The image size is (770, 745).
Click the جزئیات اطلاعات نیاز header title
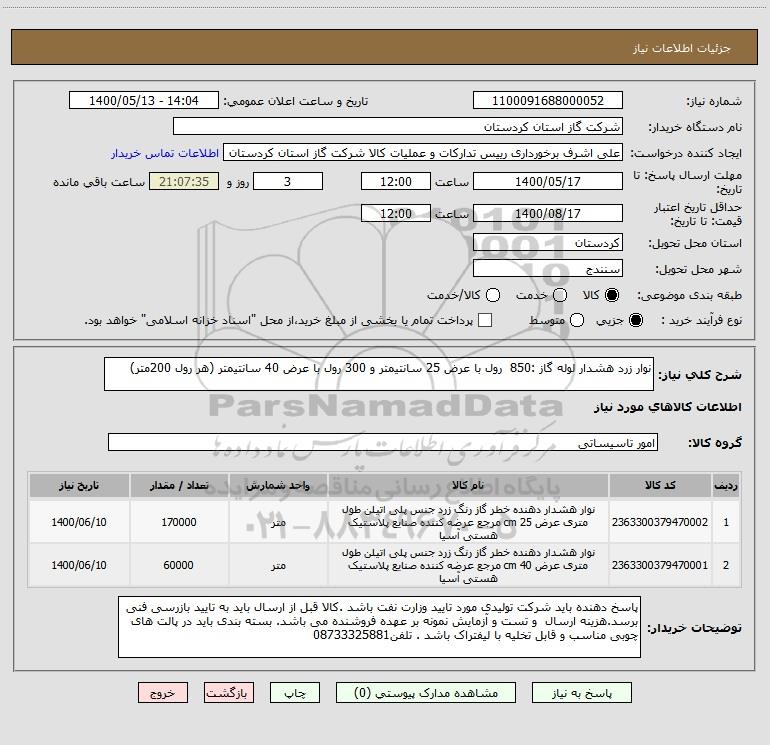click(x=682, y=48)
